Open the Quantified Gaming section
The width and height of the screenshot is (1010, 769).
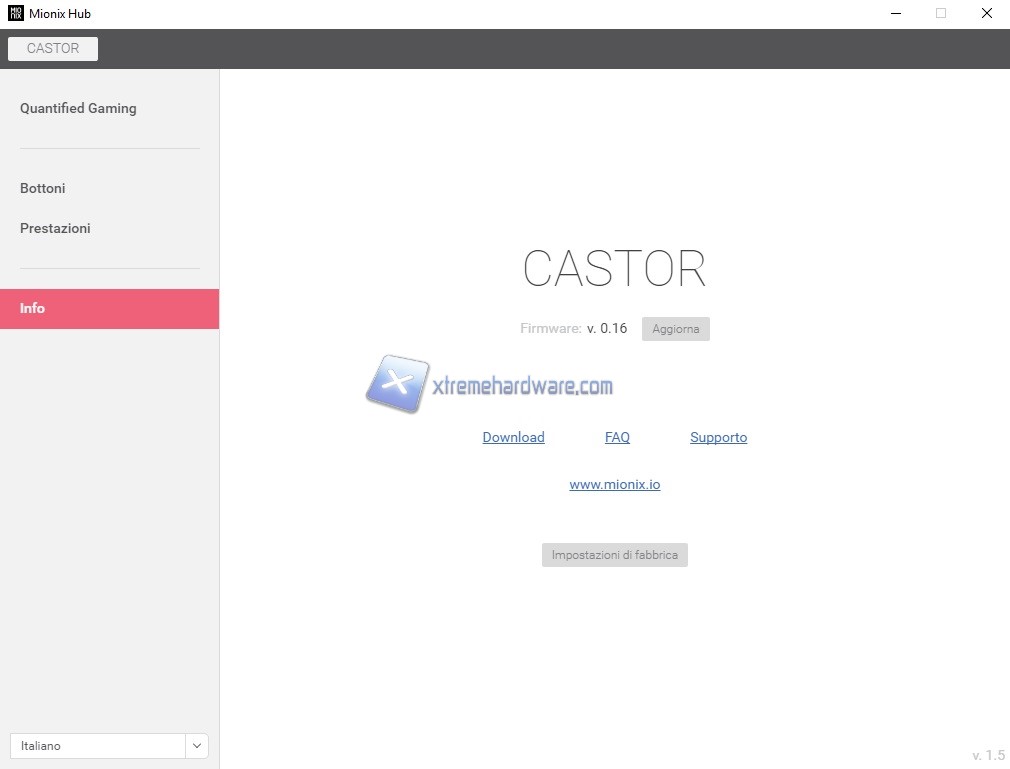pyautogui.click(x=78, y=108)
